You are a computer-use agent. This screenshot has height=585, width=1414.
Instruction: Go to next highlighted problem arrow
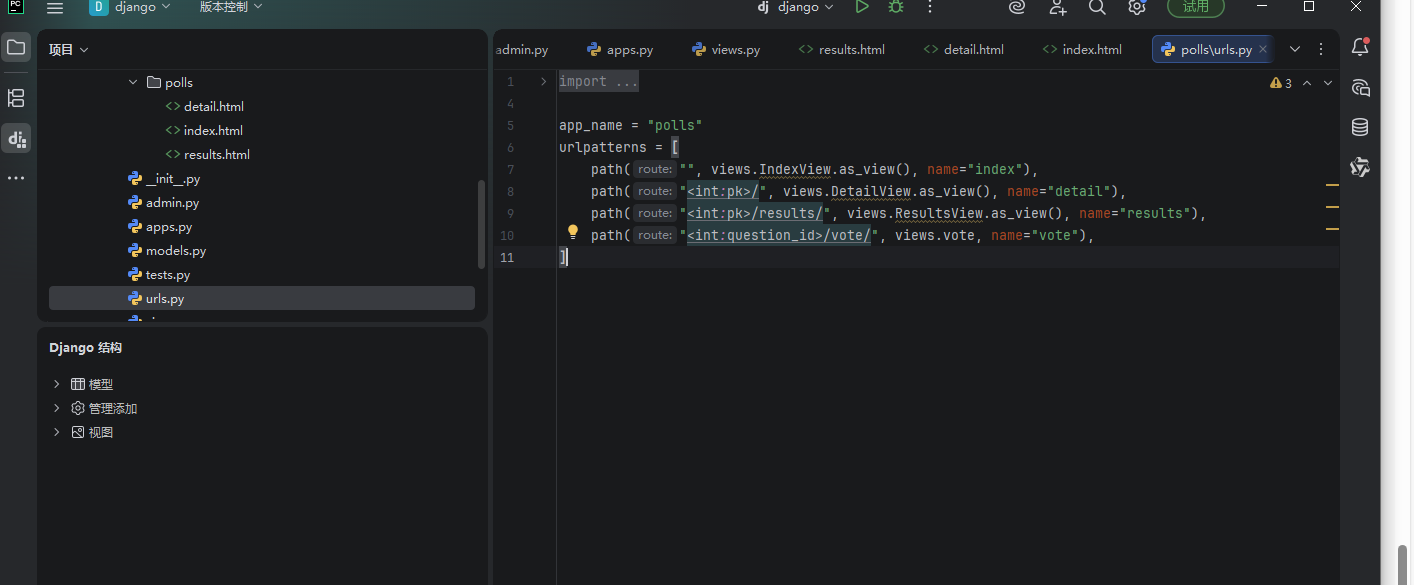1328,83
